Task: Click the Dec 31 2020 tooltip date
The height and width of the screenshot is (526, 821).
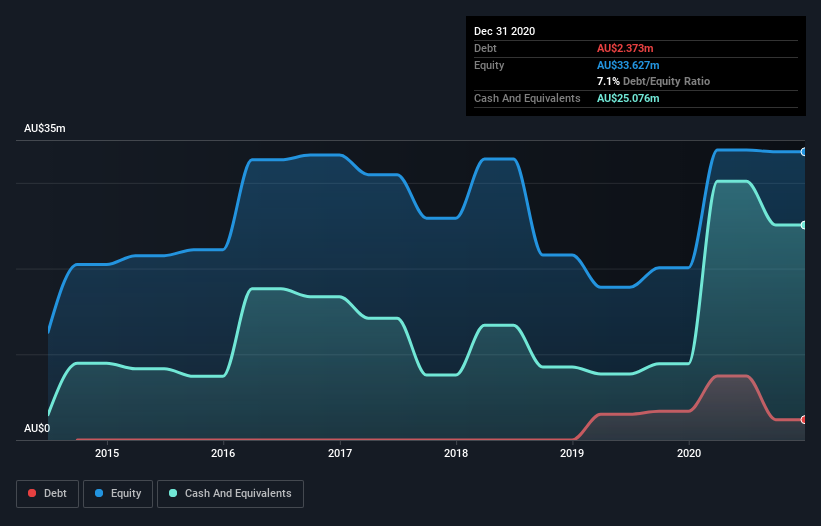Action: click(504, 31)
